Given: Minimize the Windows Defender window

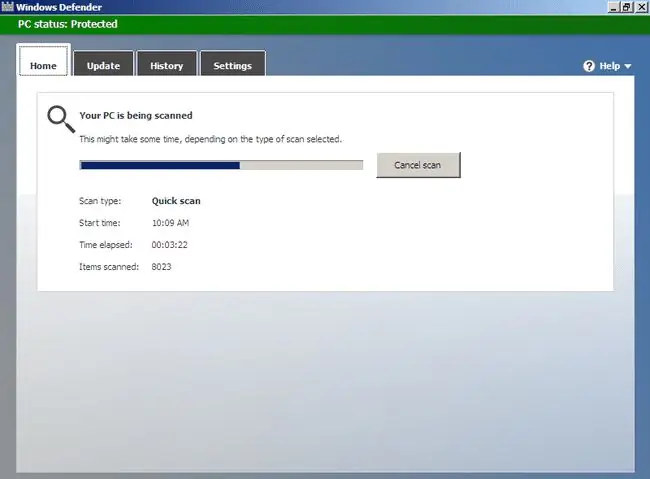Looking at the screenshot, I should [x=614, y=7].
